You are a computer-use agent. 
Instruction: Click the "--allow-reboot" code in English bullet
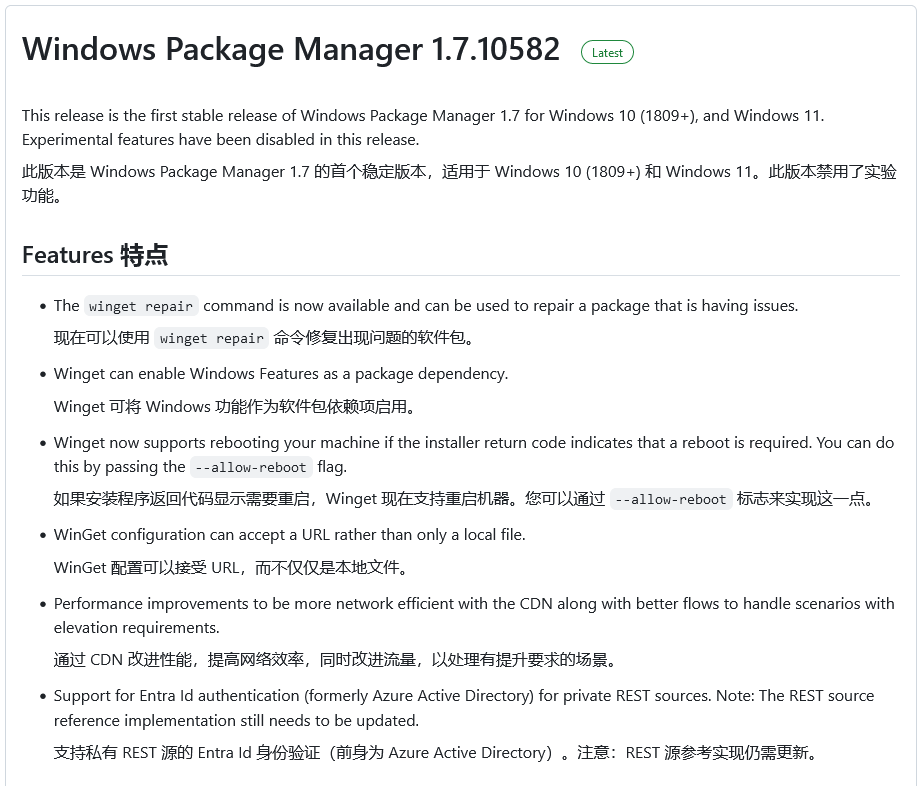click(x=251, y=468)
